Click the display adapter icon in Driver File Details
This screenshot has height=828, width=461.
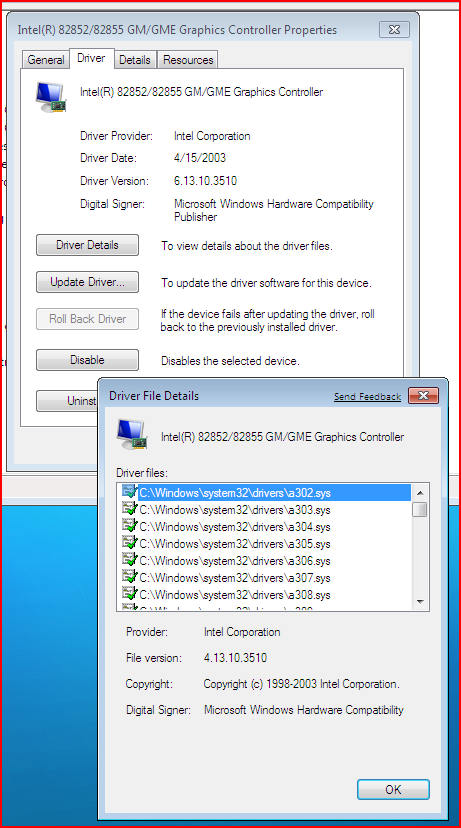(x=131, y=435)
